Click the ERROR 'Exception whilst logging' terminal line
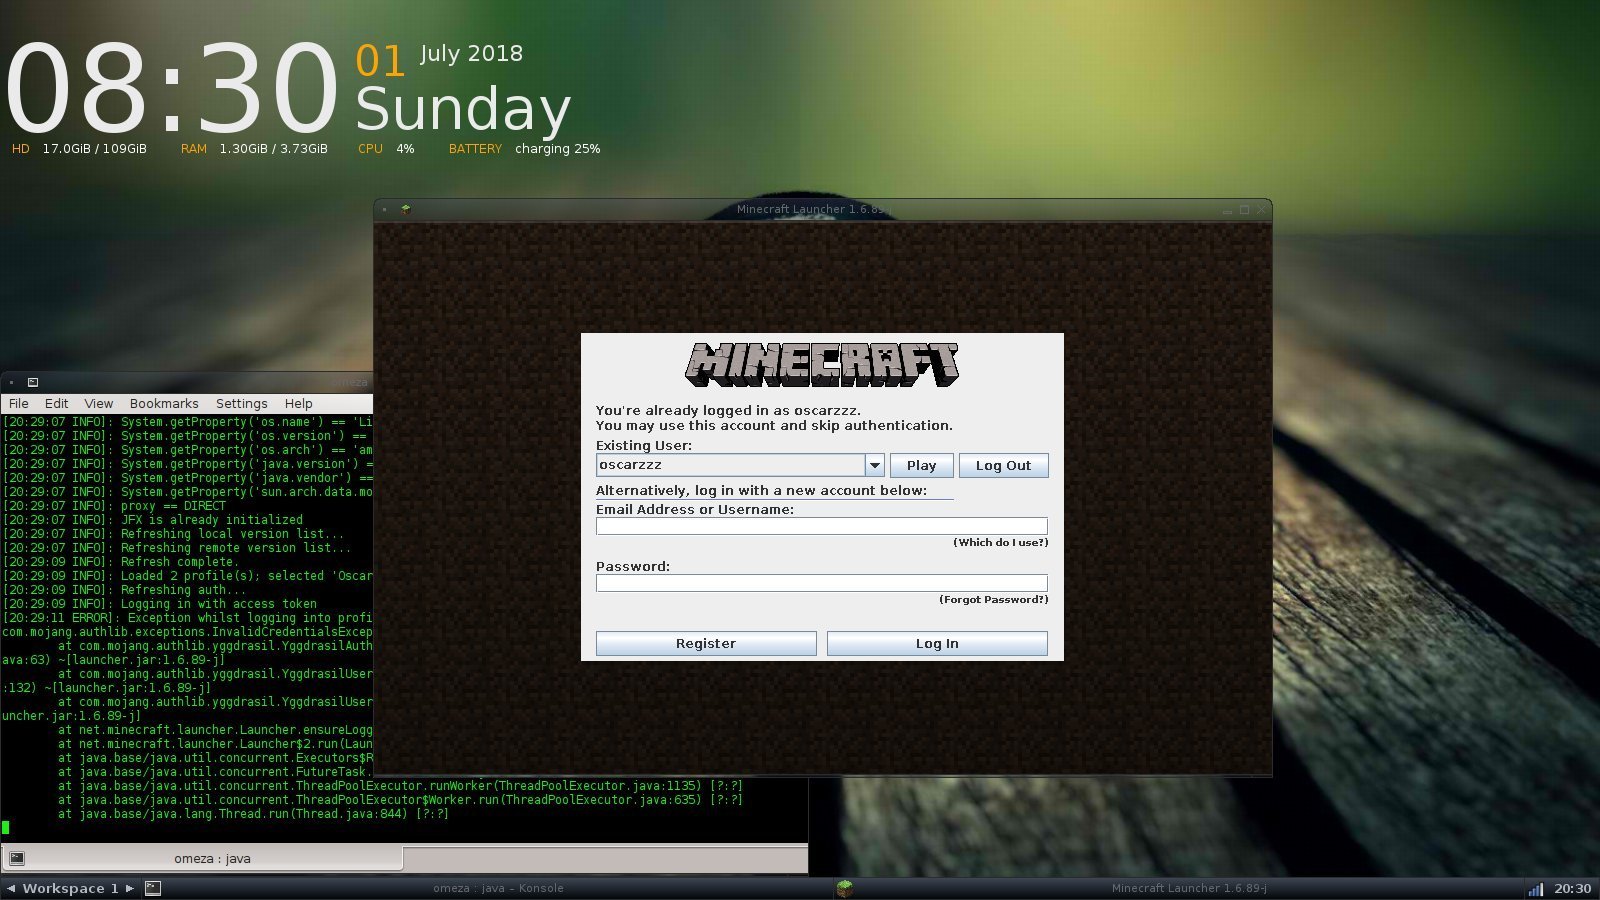1600x900 pixels. tap(187, 618)
